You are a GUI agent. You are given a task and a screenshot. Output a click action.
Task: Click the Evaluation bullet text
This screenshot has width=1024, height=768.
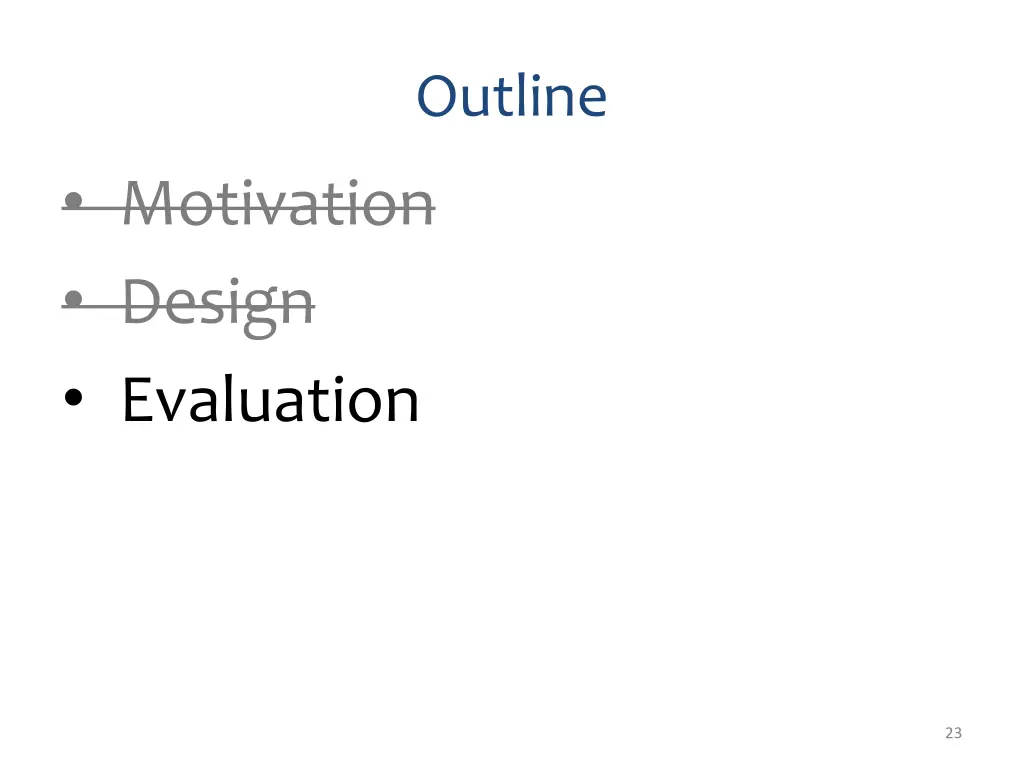[x=270, y=400]
